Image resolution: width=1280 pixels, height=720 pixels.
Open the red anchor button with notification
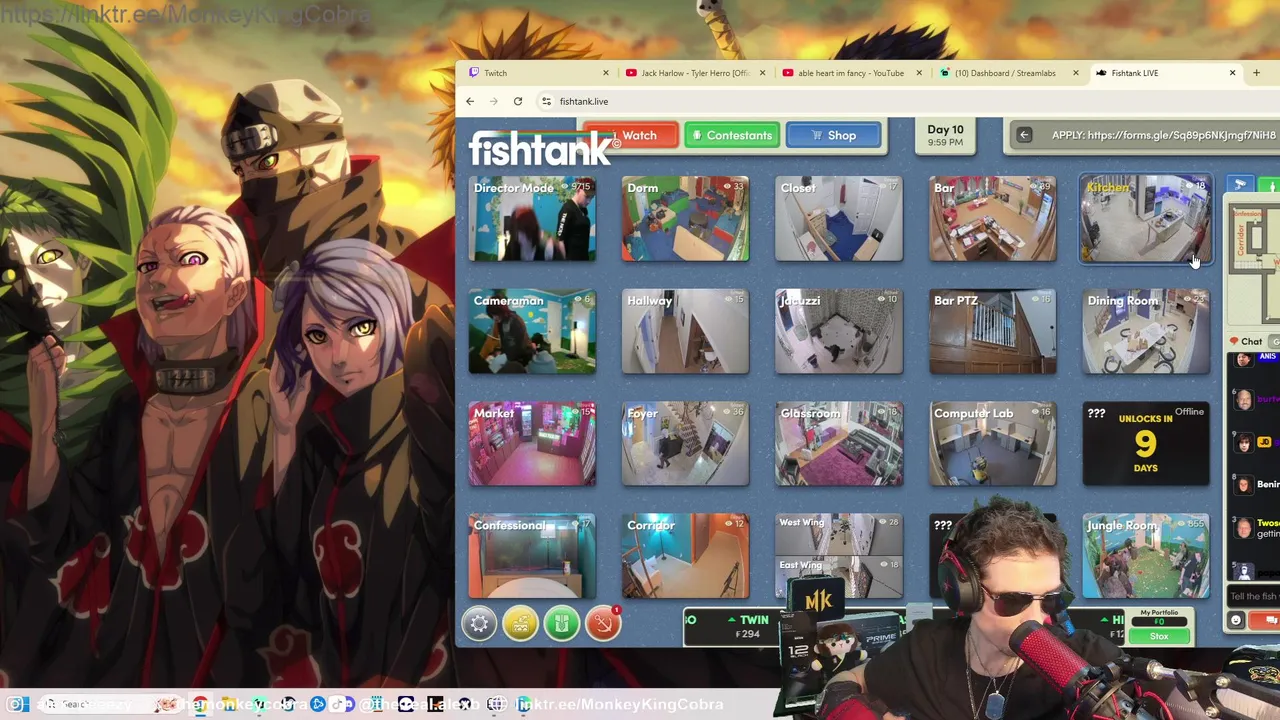pyautogui.click(x=603, y=624)
